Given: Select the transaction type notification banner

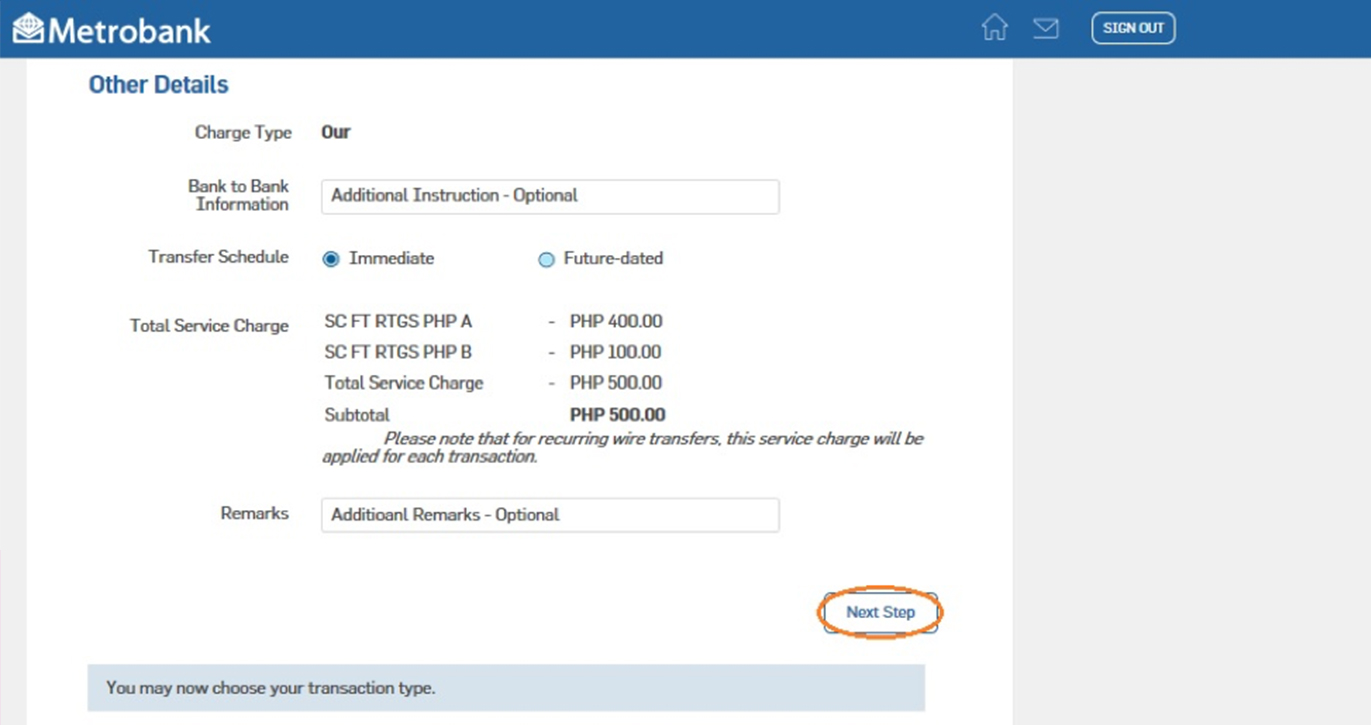Looking at the screenshot, I should click(x=507, y=688).
